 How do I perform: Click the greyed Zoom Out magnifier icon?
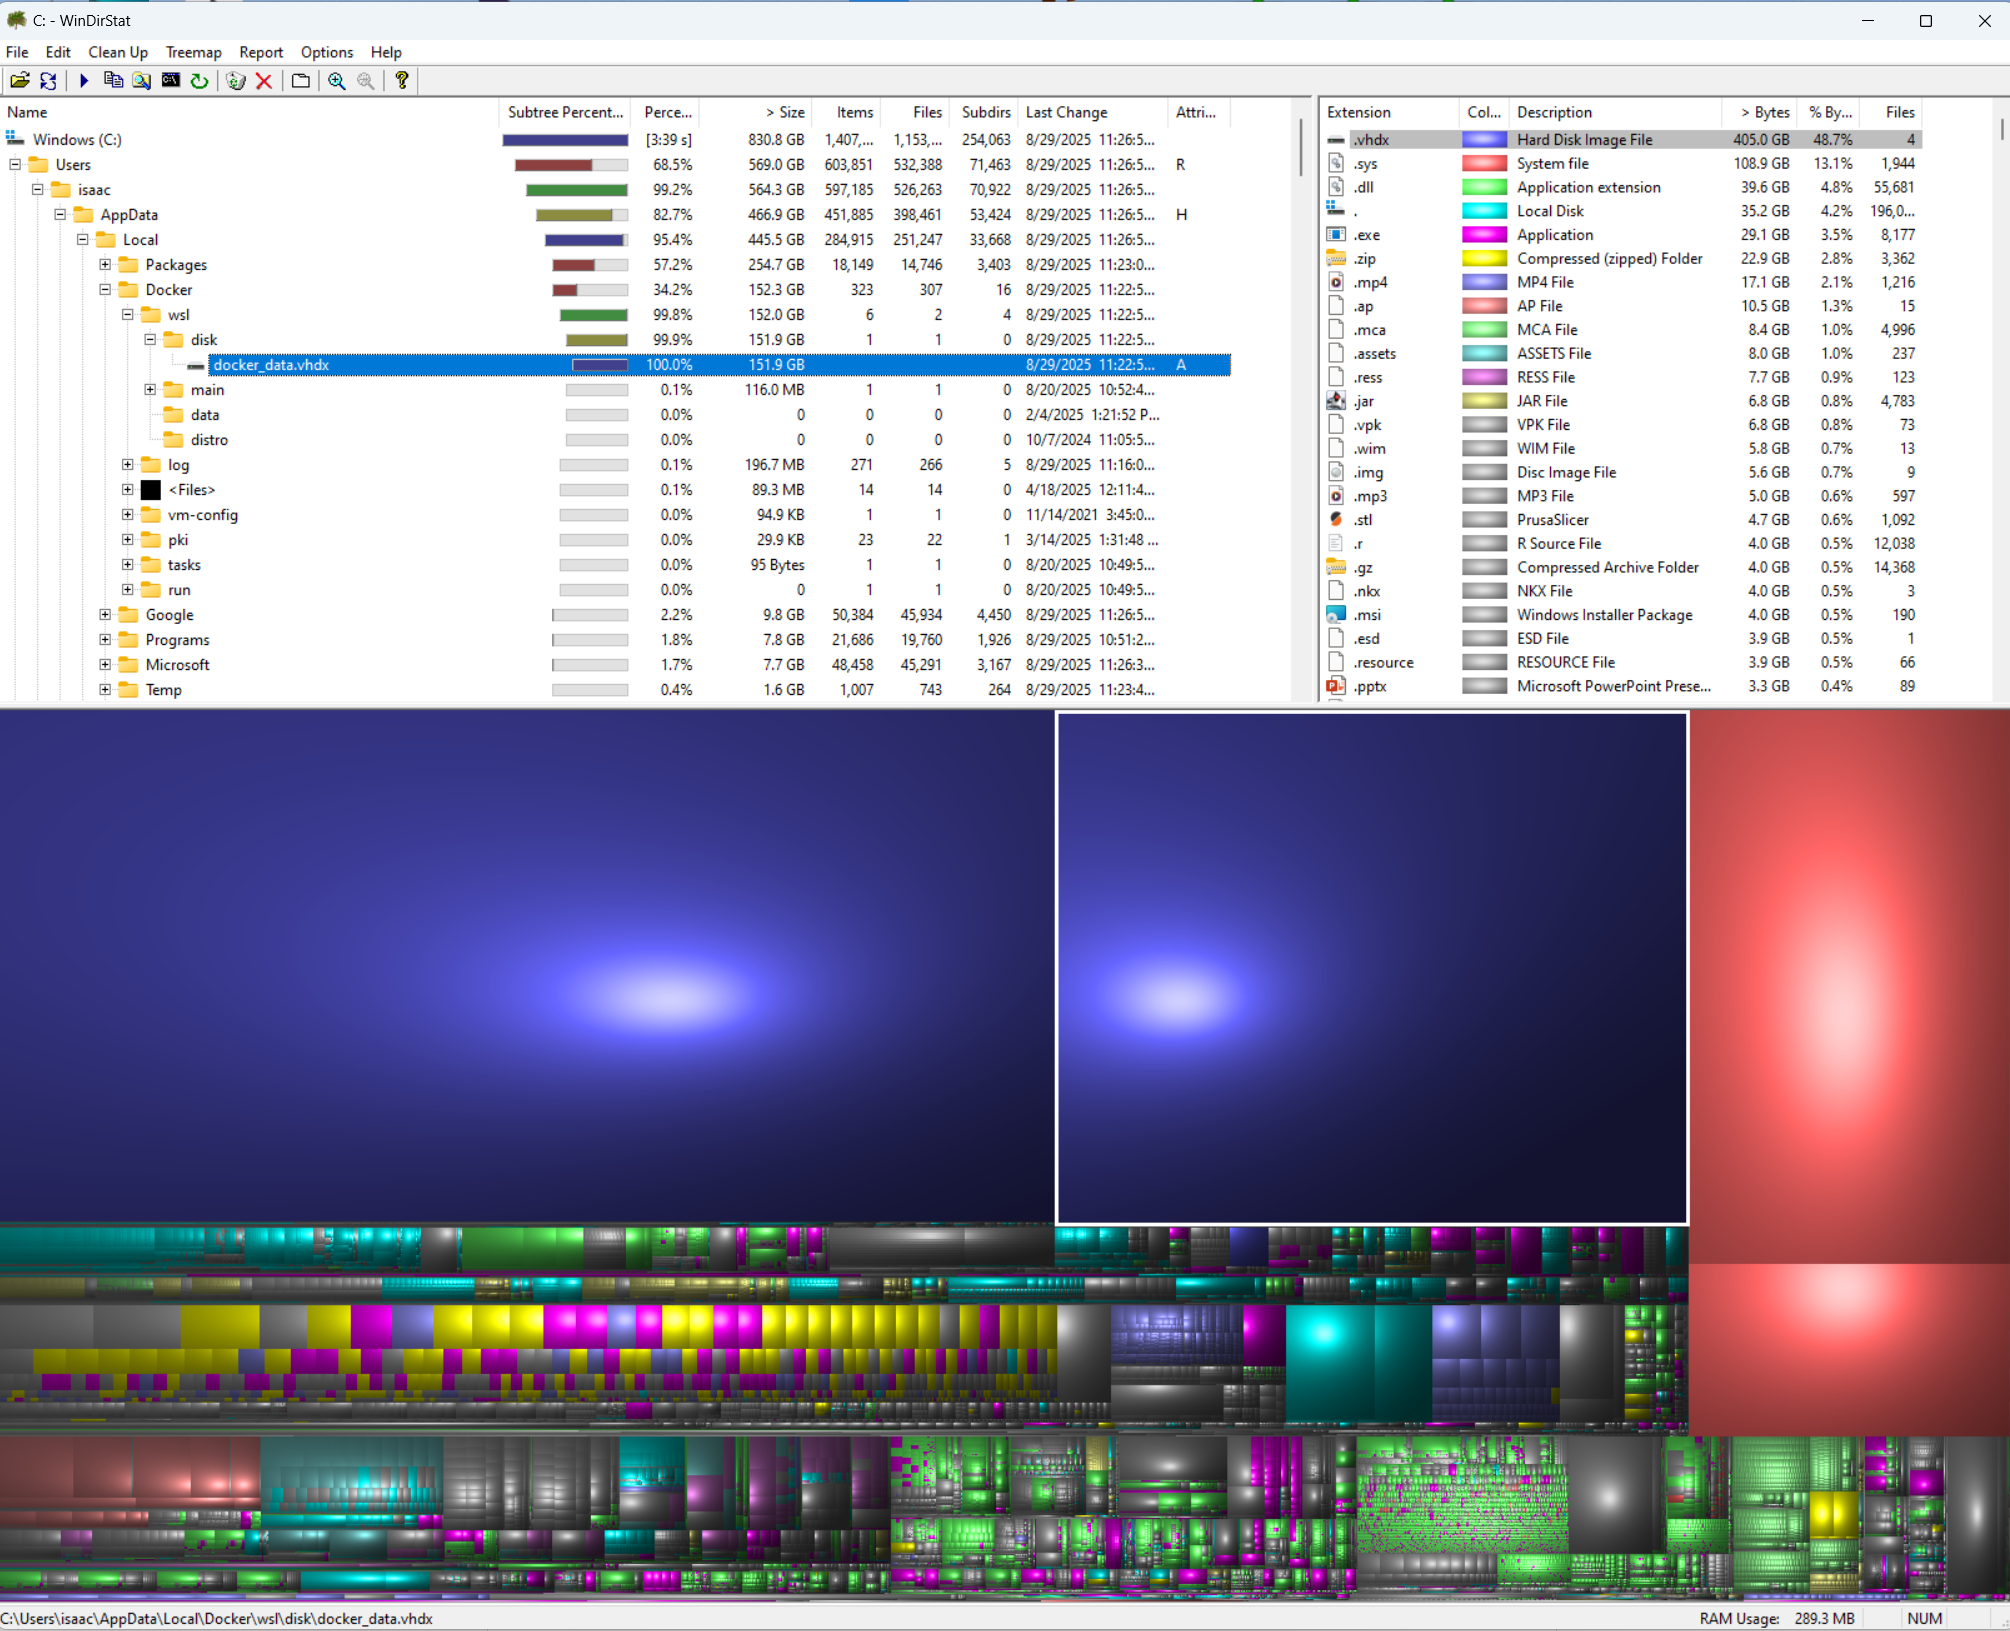(x=366, y=81)
